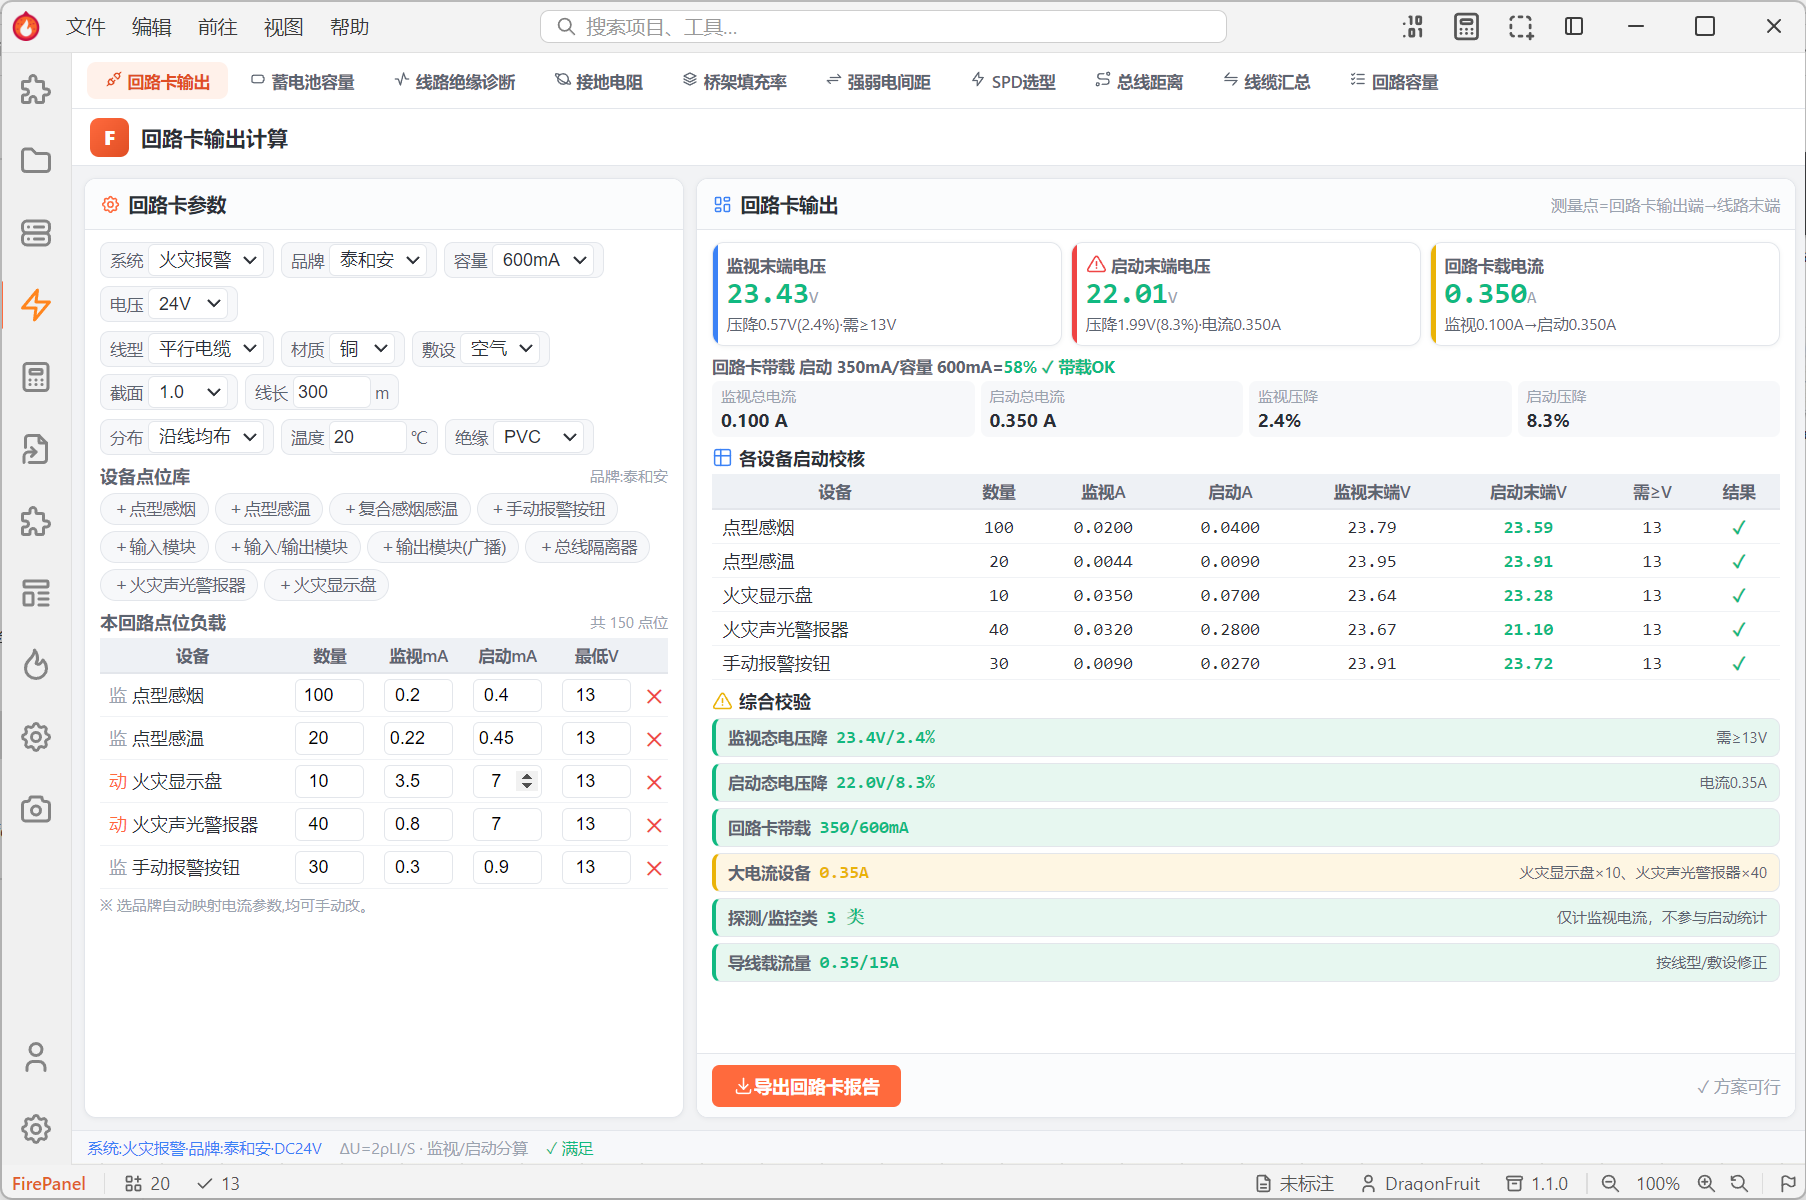Toggle the sidebar panel layout icon
Screen dimensions: 1806x1200
(x=1574, y=27)
